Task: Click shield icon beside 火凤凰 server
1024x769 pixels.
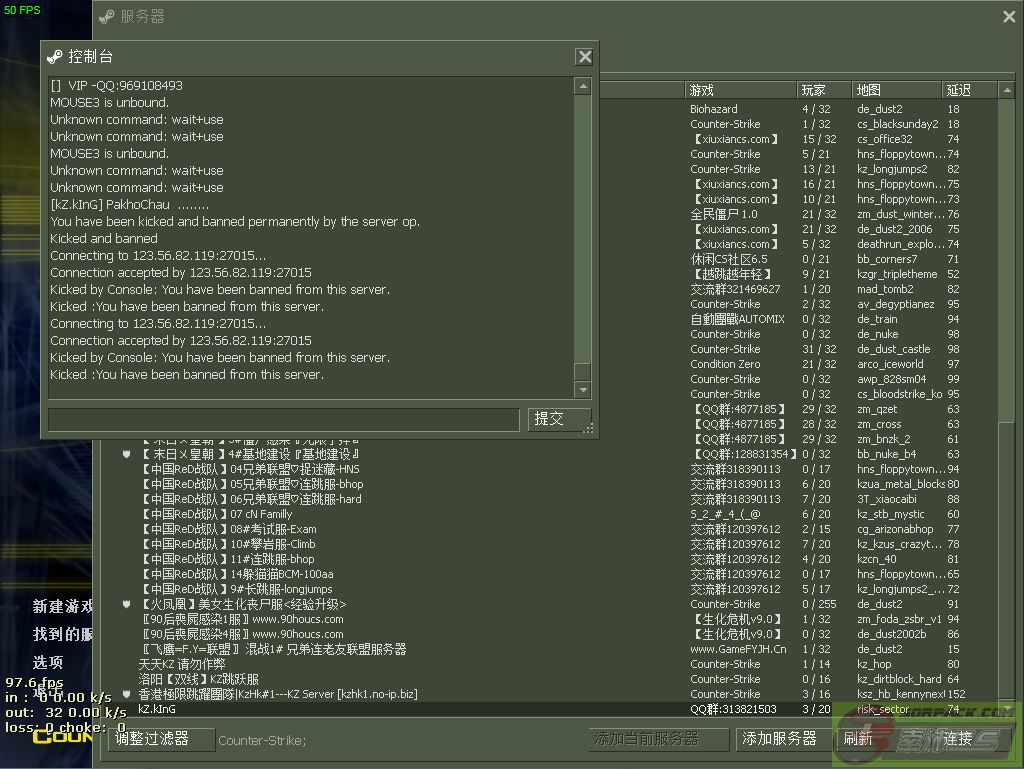Action: coord(127,604)
